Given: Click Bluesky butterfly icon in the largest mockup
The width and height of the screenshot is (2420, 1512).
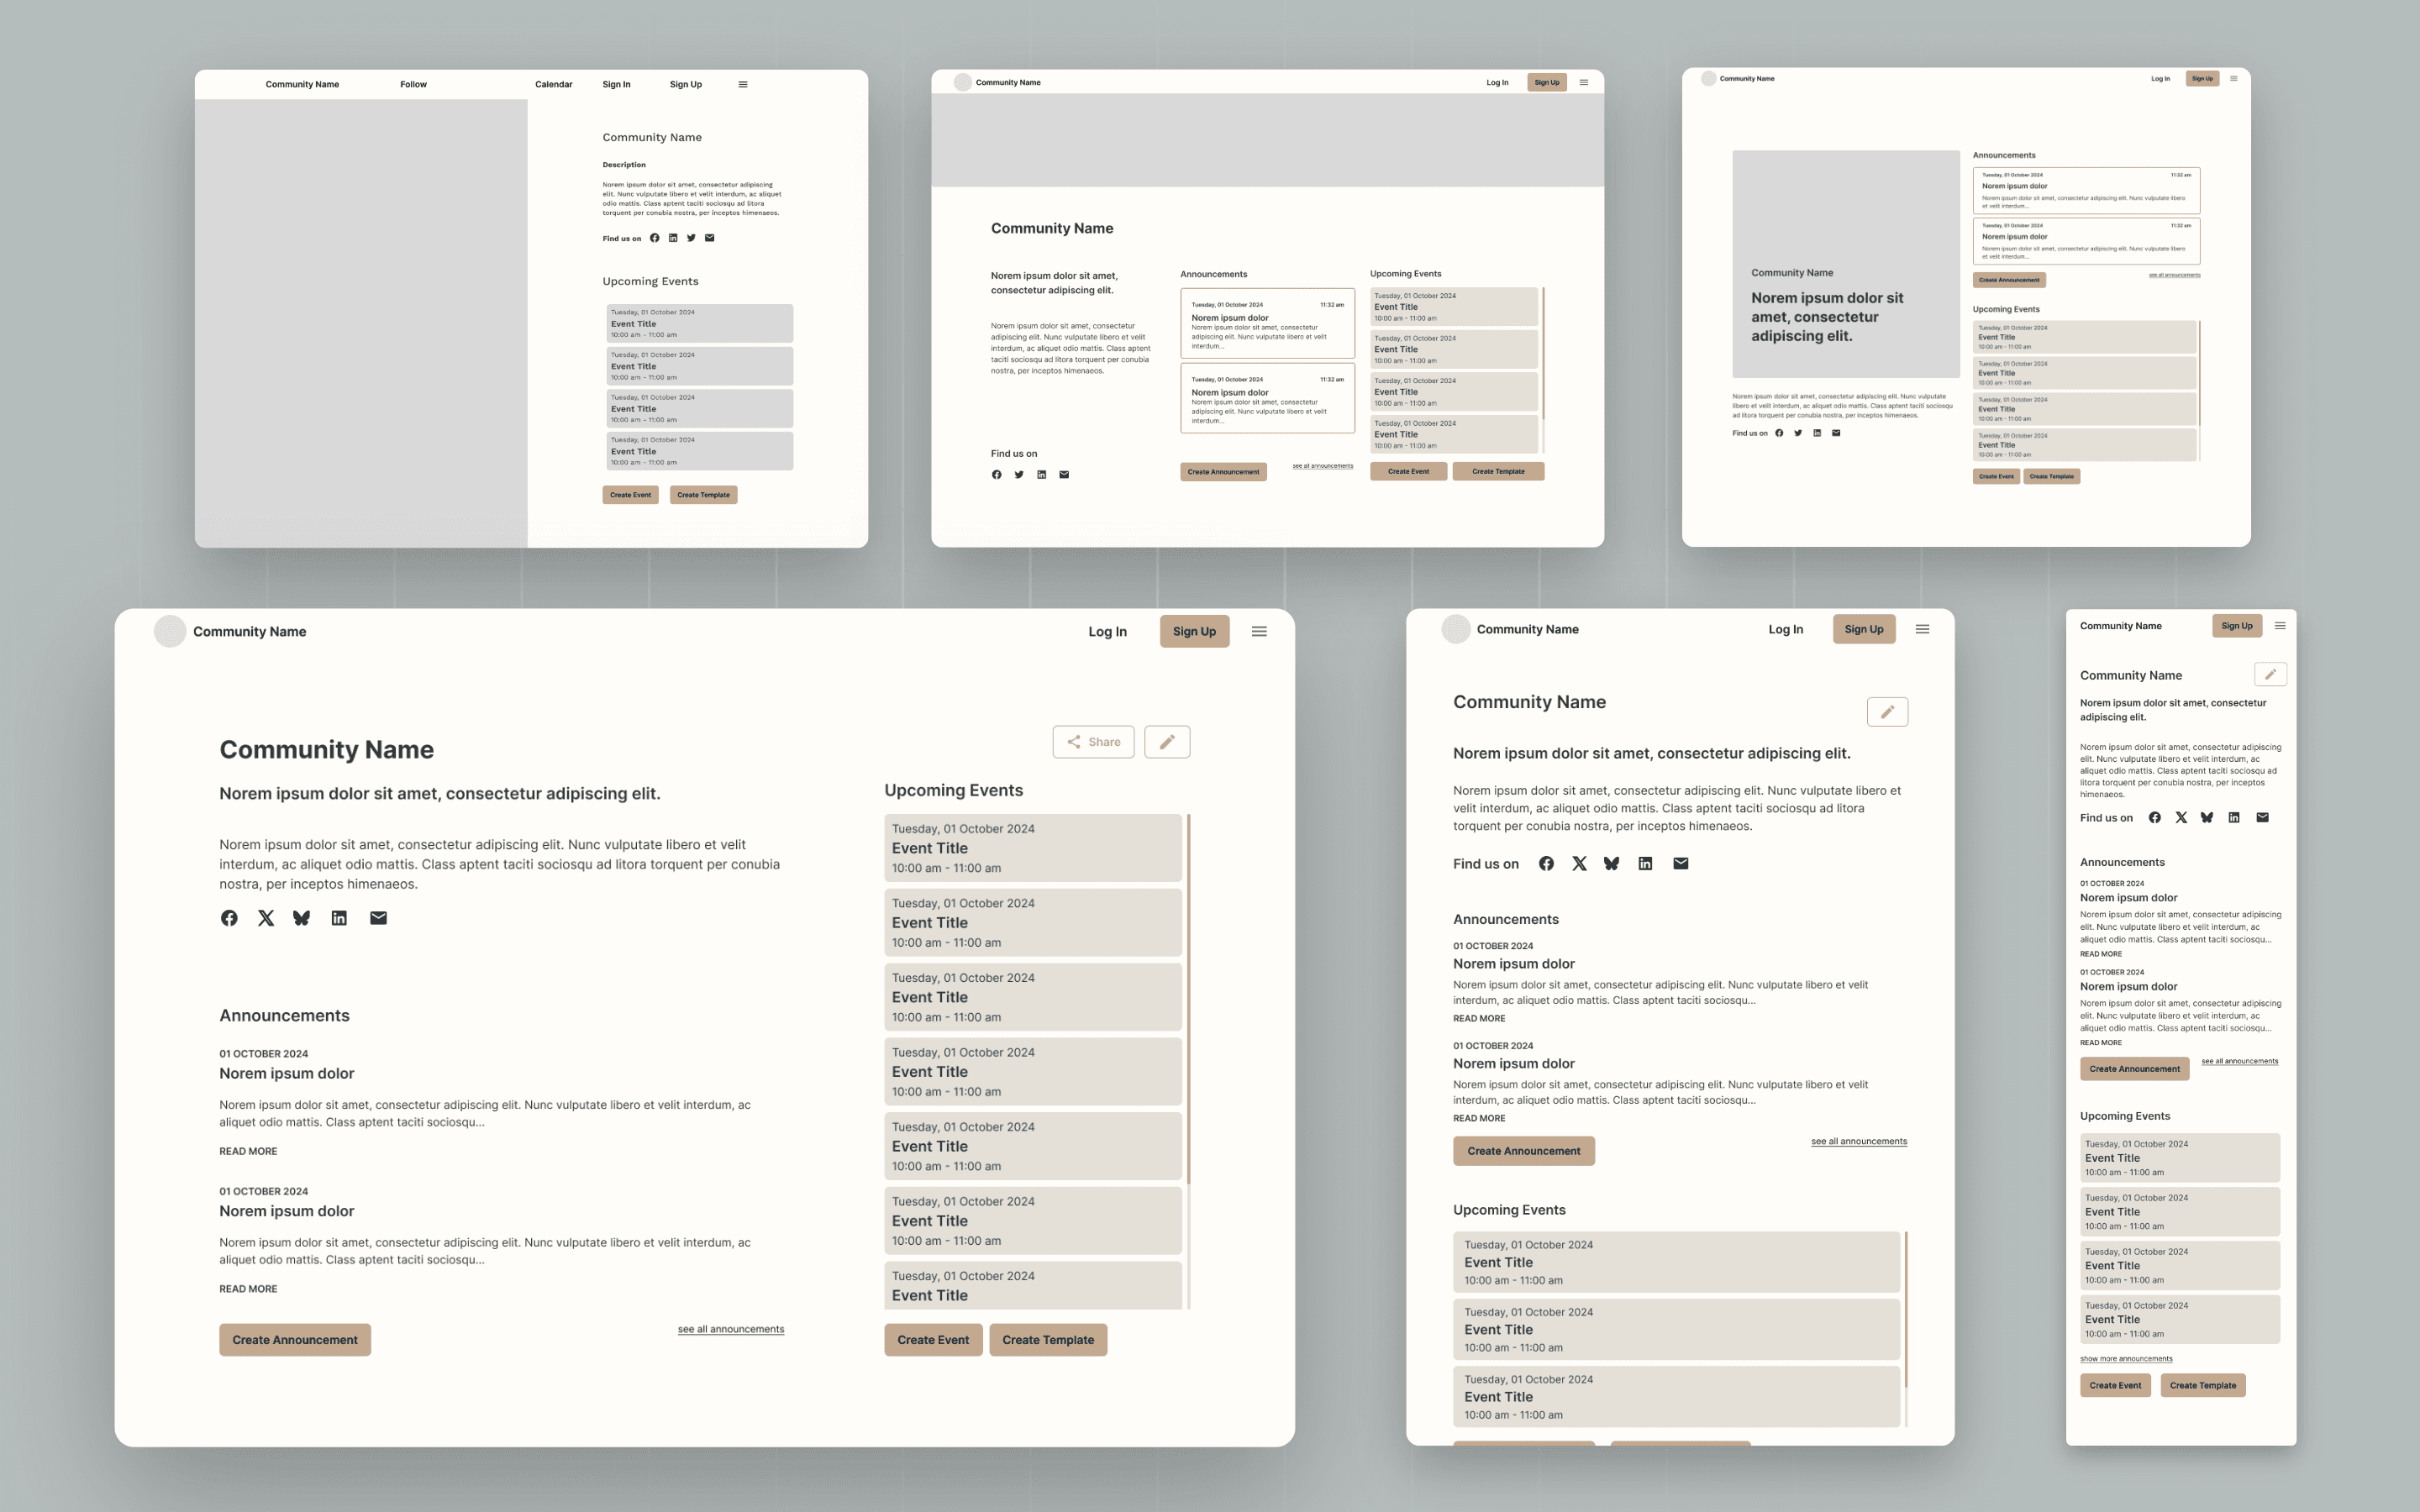Looking at the screenshot, I should click(x=301, y=918).
